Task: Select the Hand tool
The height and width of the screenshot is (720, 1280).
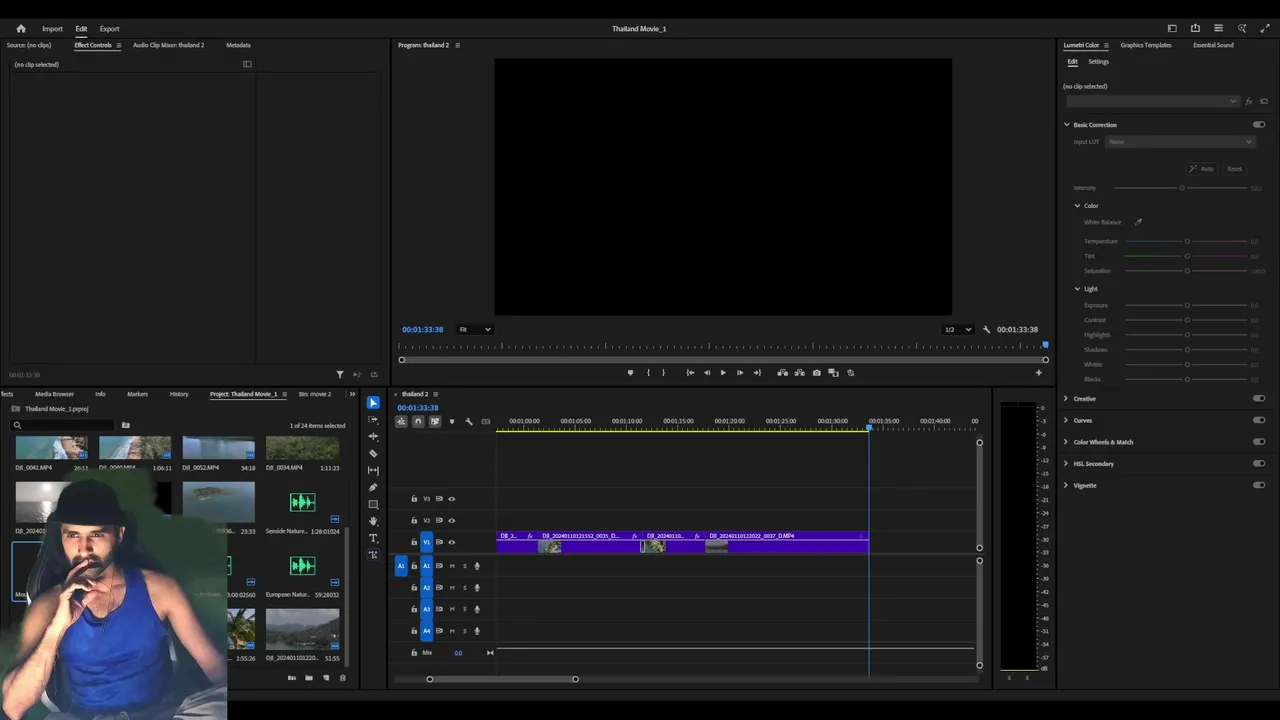Action: coord(373,521)
